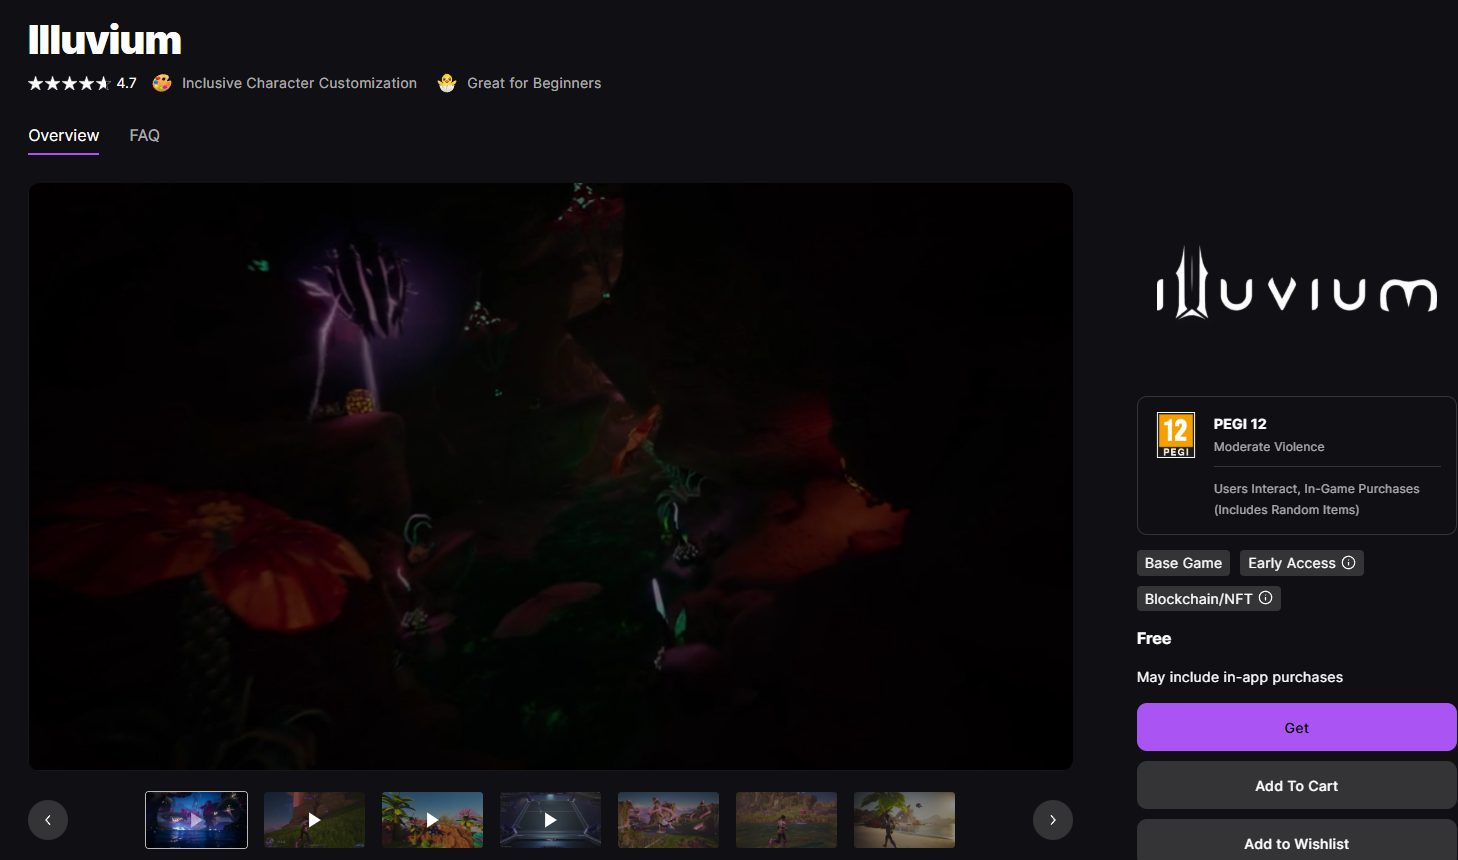Viewport: 1458px width, 860px height.
Task: Play the third video thumbnail with flowers
Action: pyautogui.click(x=432, y=820)
